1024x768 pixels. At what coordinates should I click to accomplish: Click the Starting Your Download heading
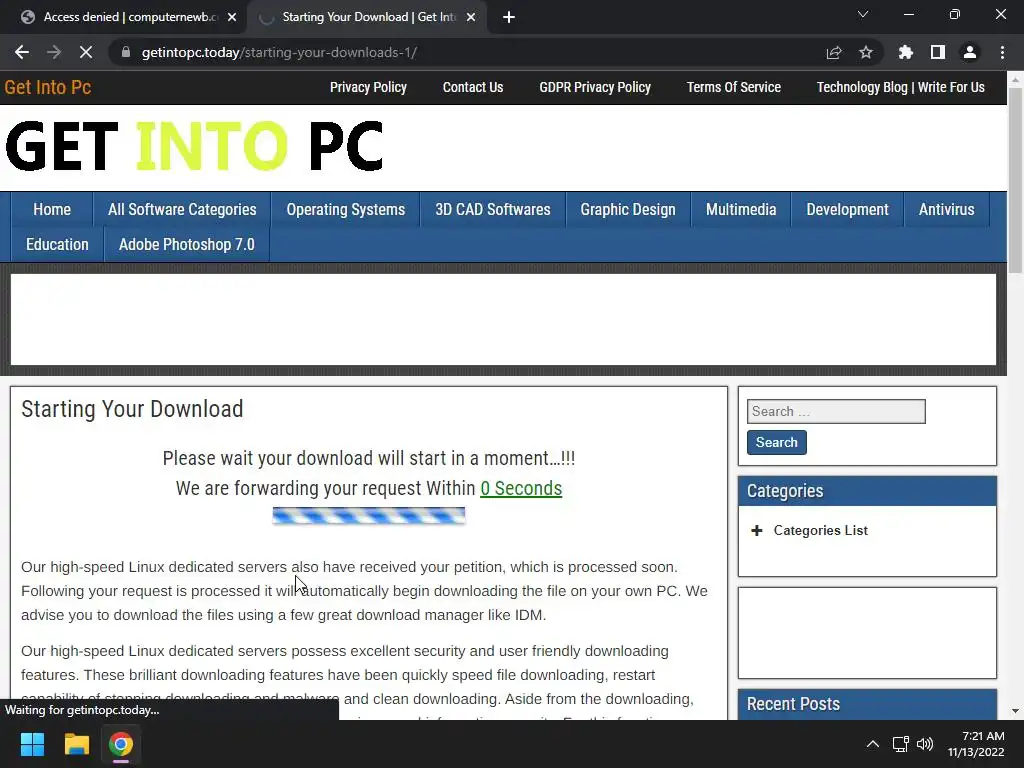click(132, 409)
